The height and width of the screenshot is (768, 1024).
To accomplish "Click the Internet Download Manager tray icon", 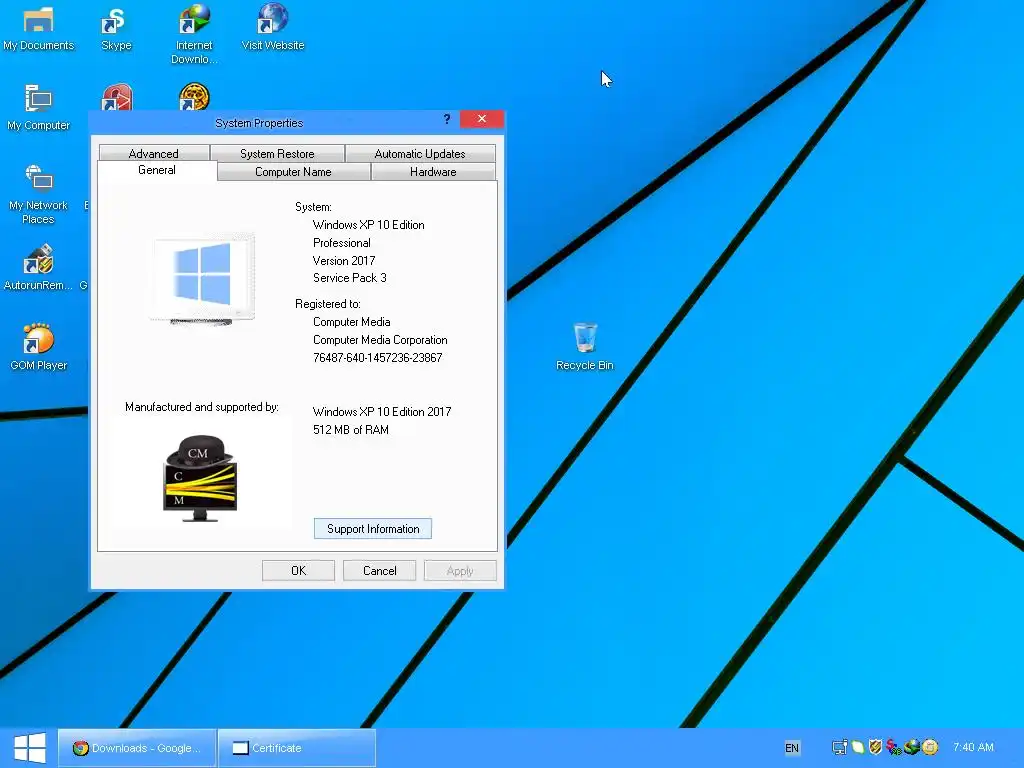I will pyautogui.click(x=912, y=747).
